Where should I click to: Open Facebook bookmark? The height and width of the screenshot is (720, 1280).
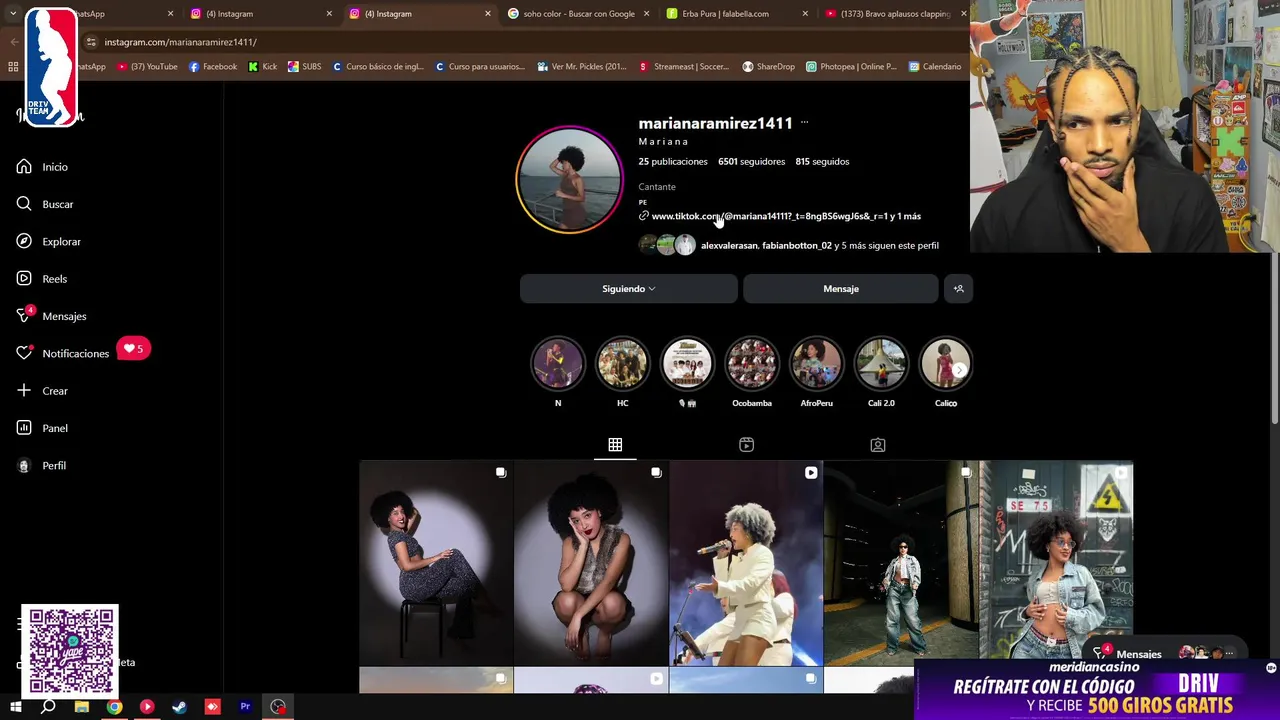point(213,67)
